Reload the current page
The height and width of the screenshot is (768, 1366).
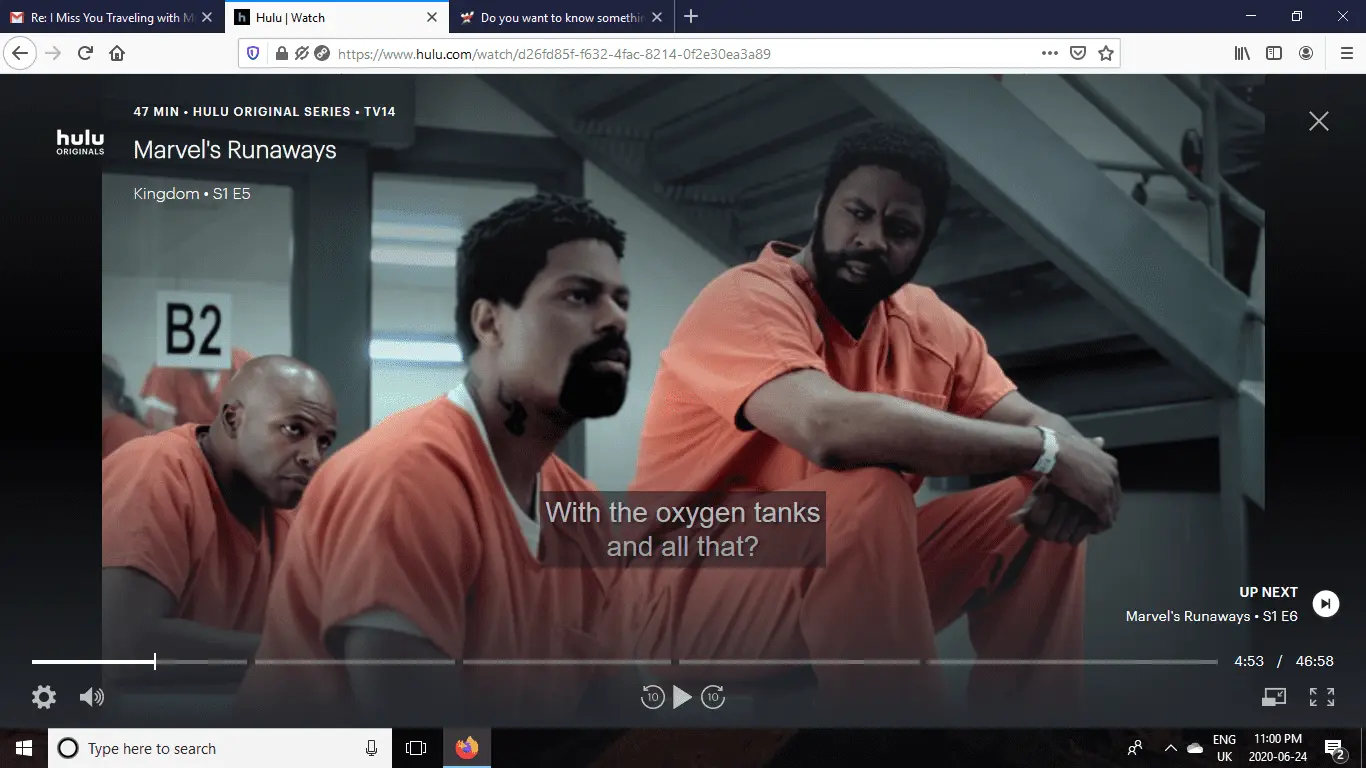tap(85, 54)
